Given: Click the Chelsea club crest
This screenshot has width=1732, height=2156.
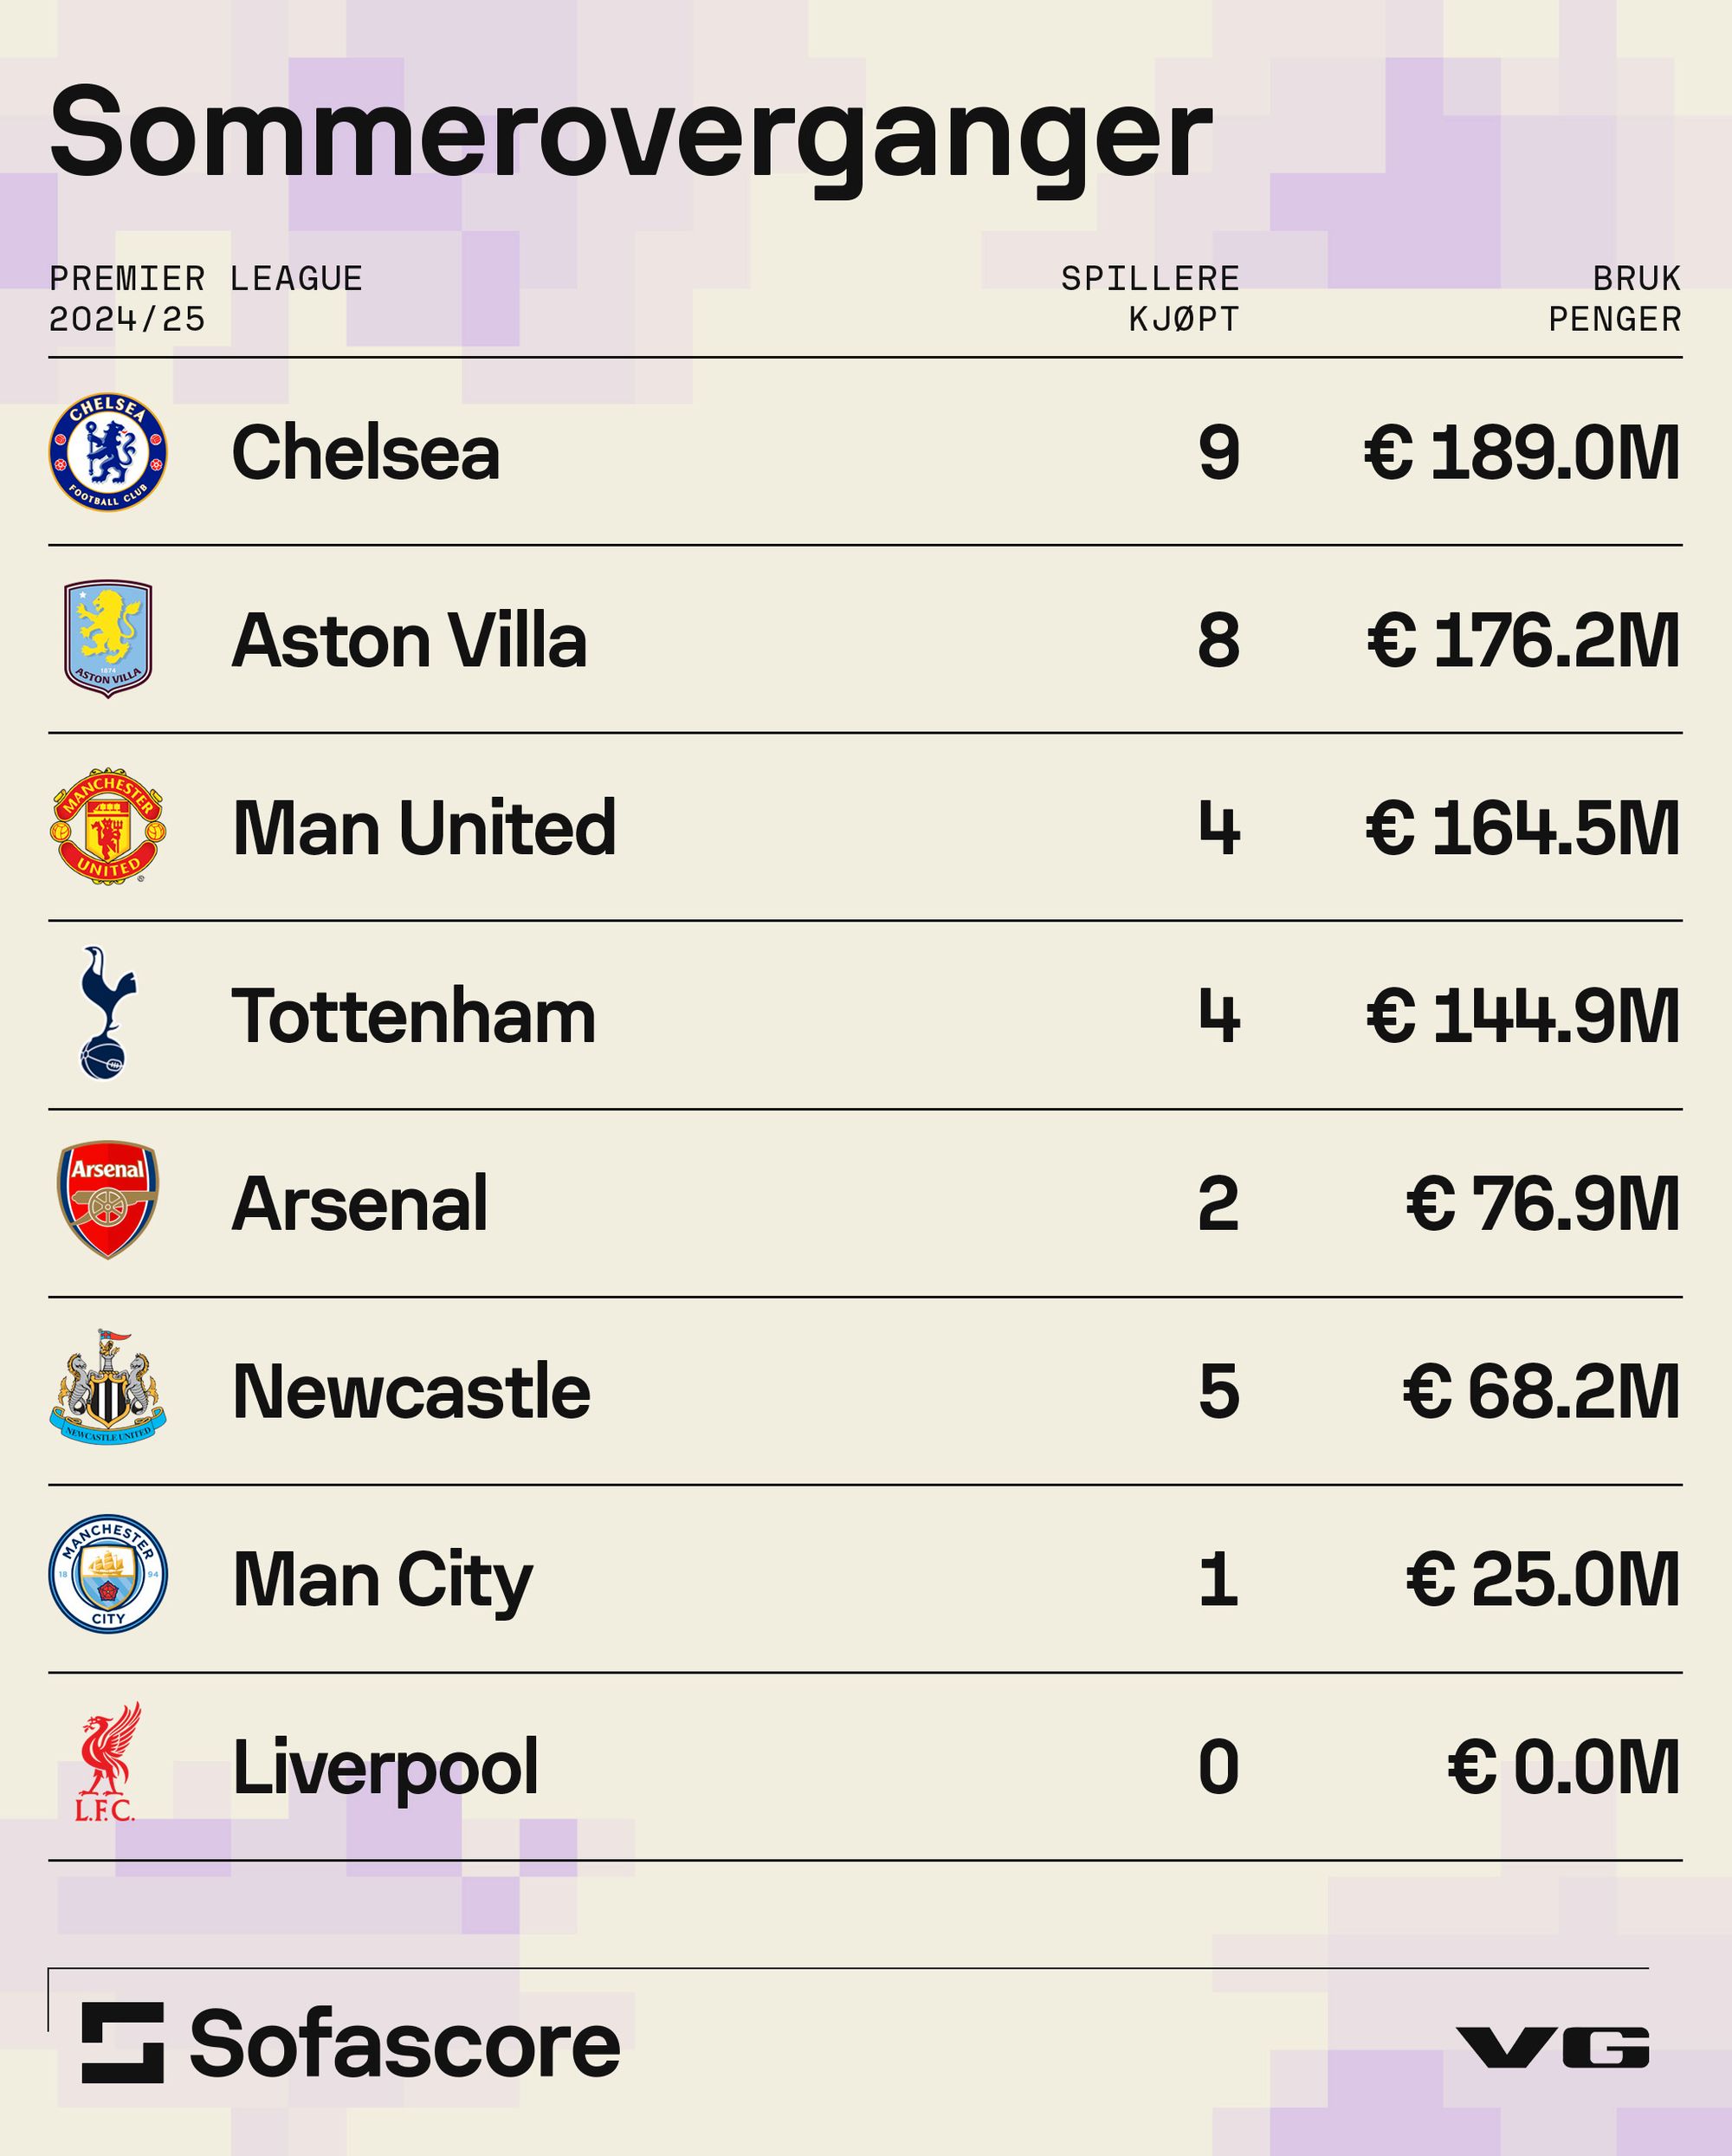Looking at the screenshot, I should 108,452.
